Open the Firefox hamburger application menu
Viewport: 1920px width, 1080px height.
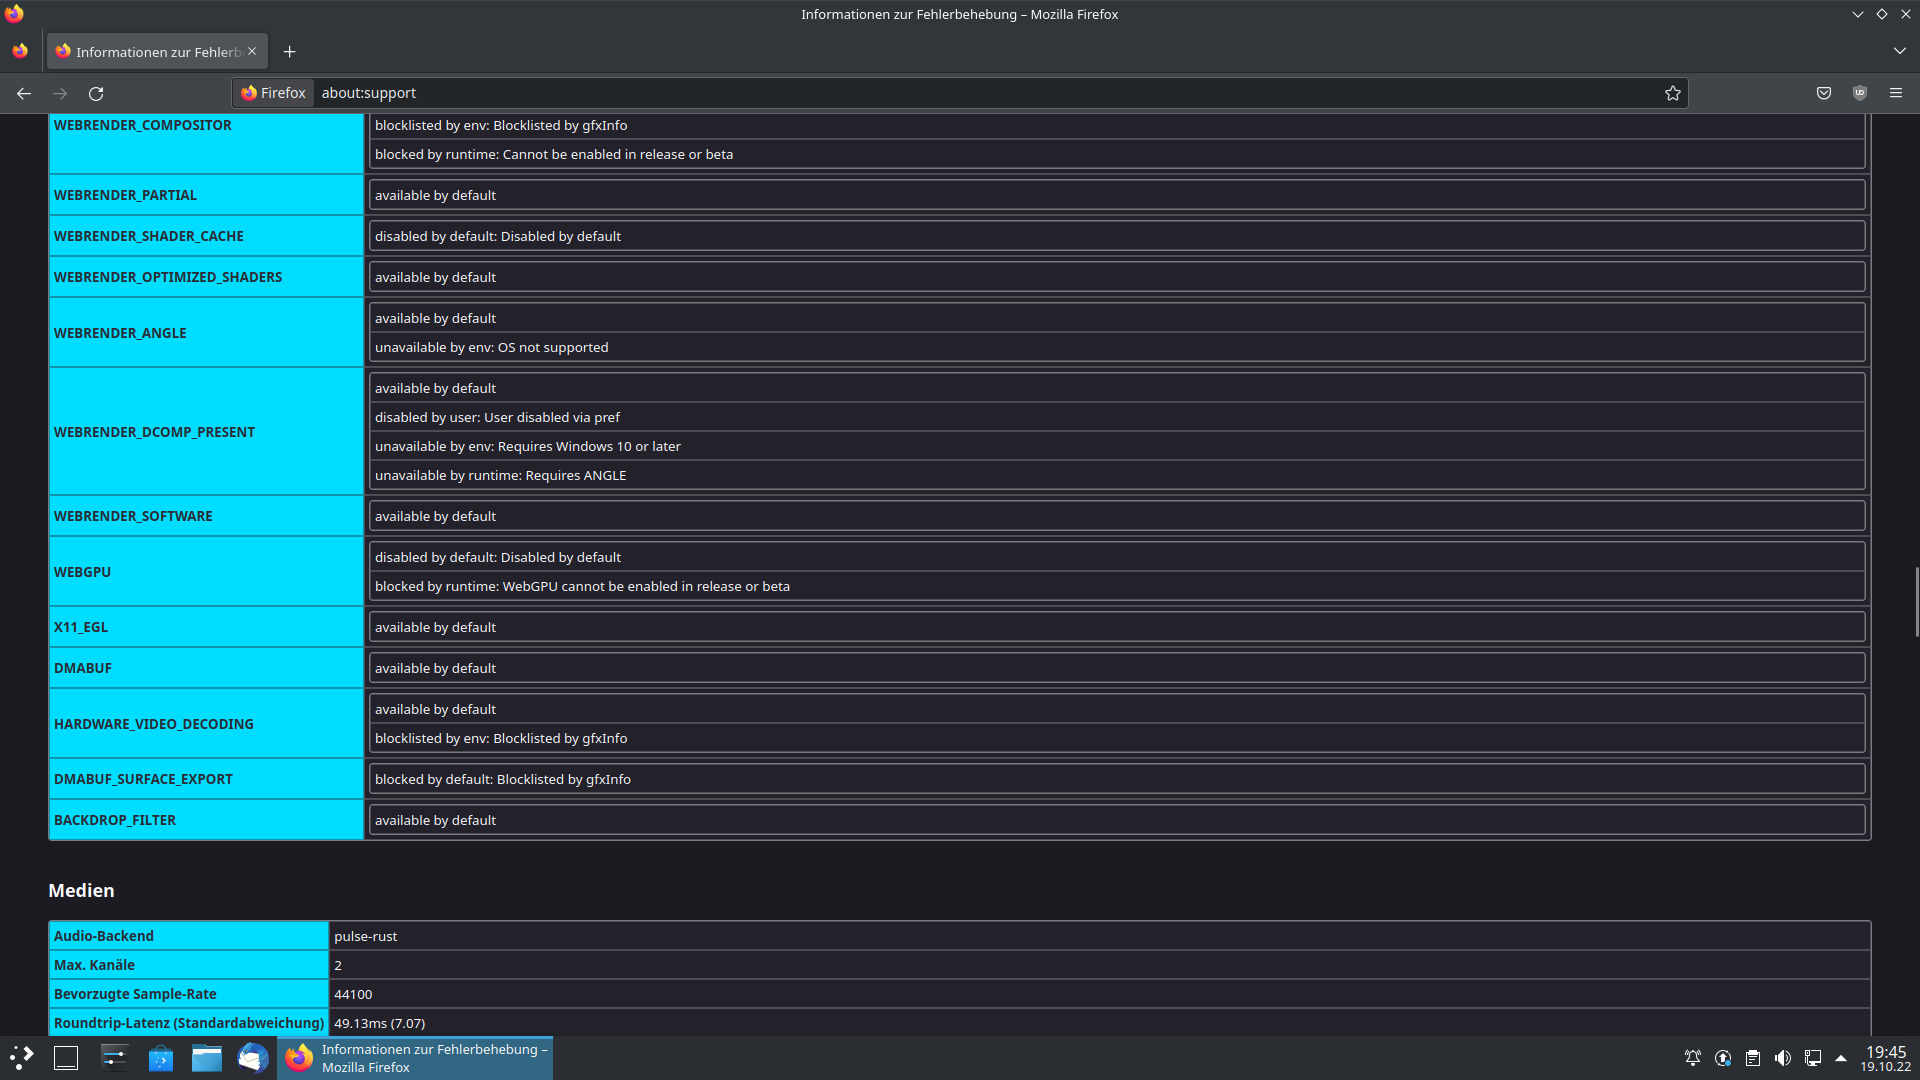tap(1896, 93)
